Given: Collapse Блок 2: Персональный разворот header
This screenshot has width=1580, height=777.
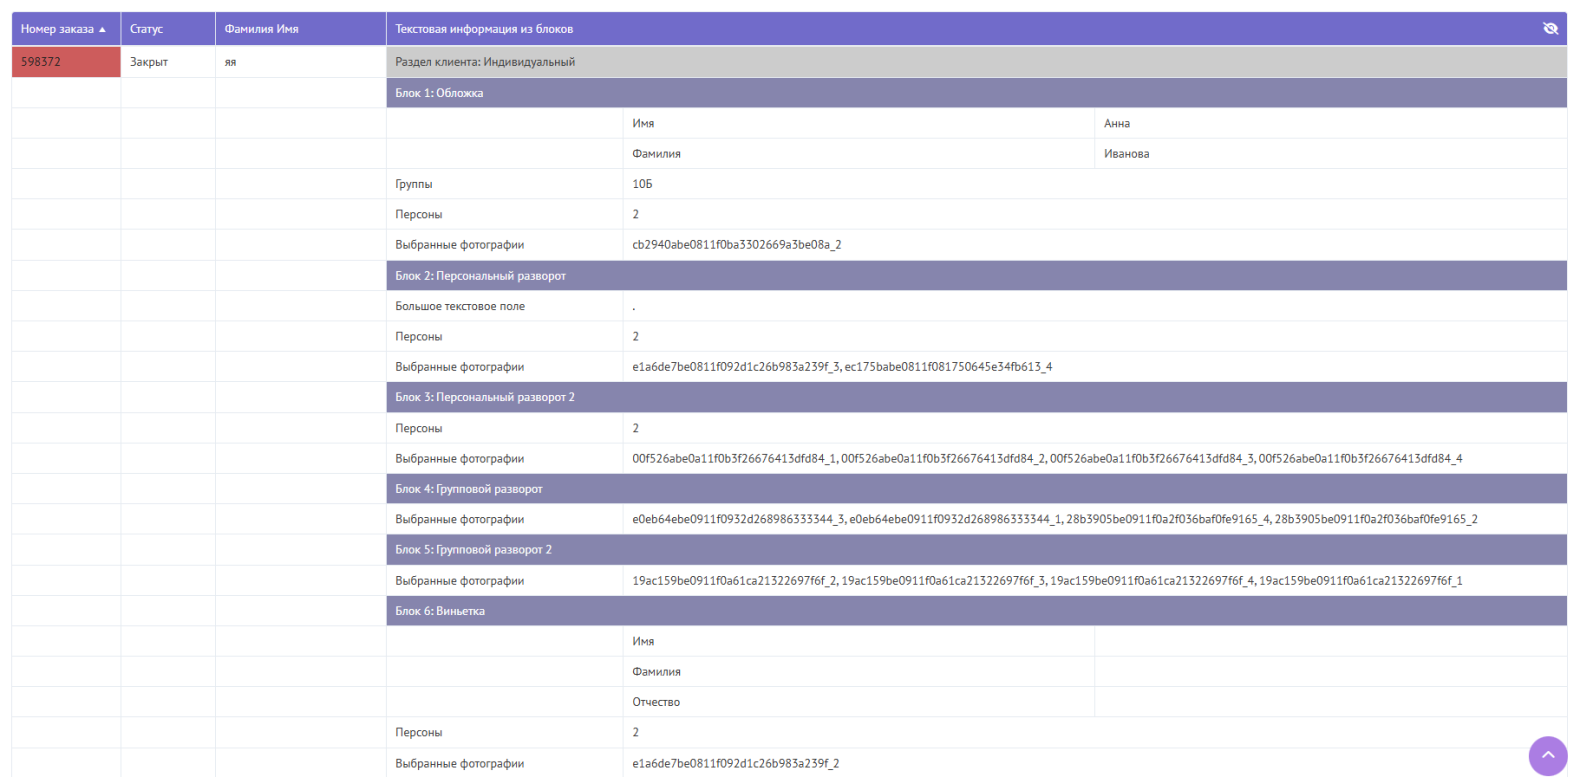Looking at the screenshot, I should [480, 276].
